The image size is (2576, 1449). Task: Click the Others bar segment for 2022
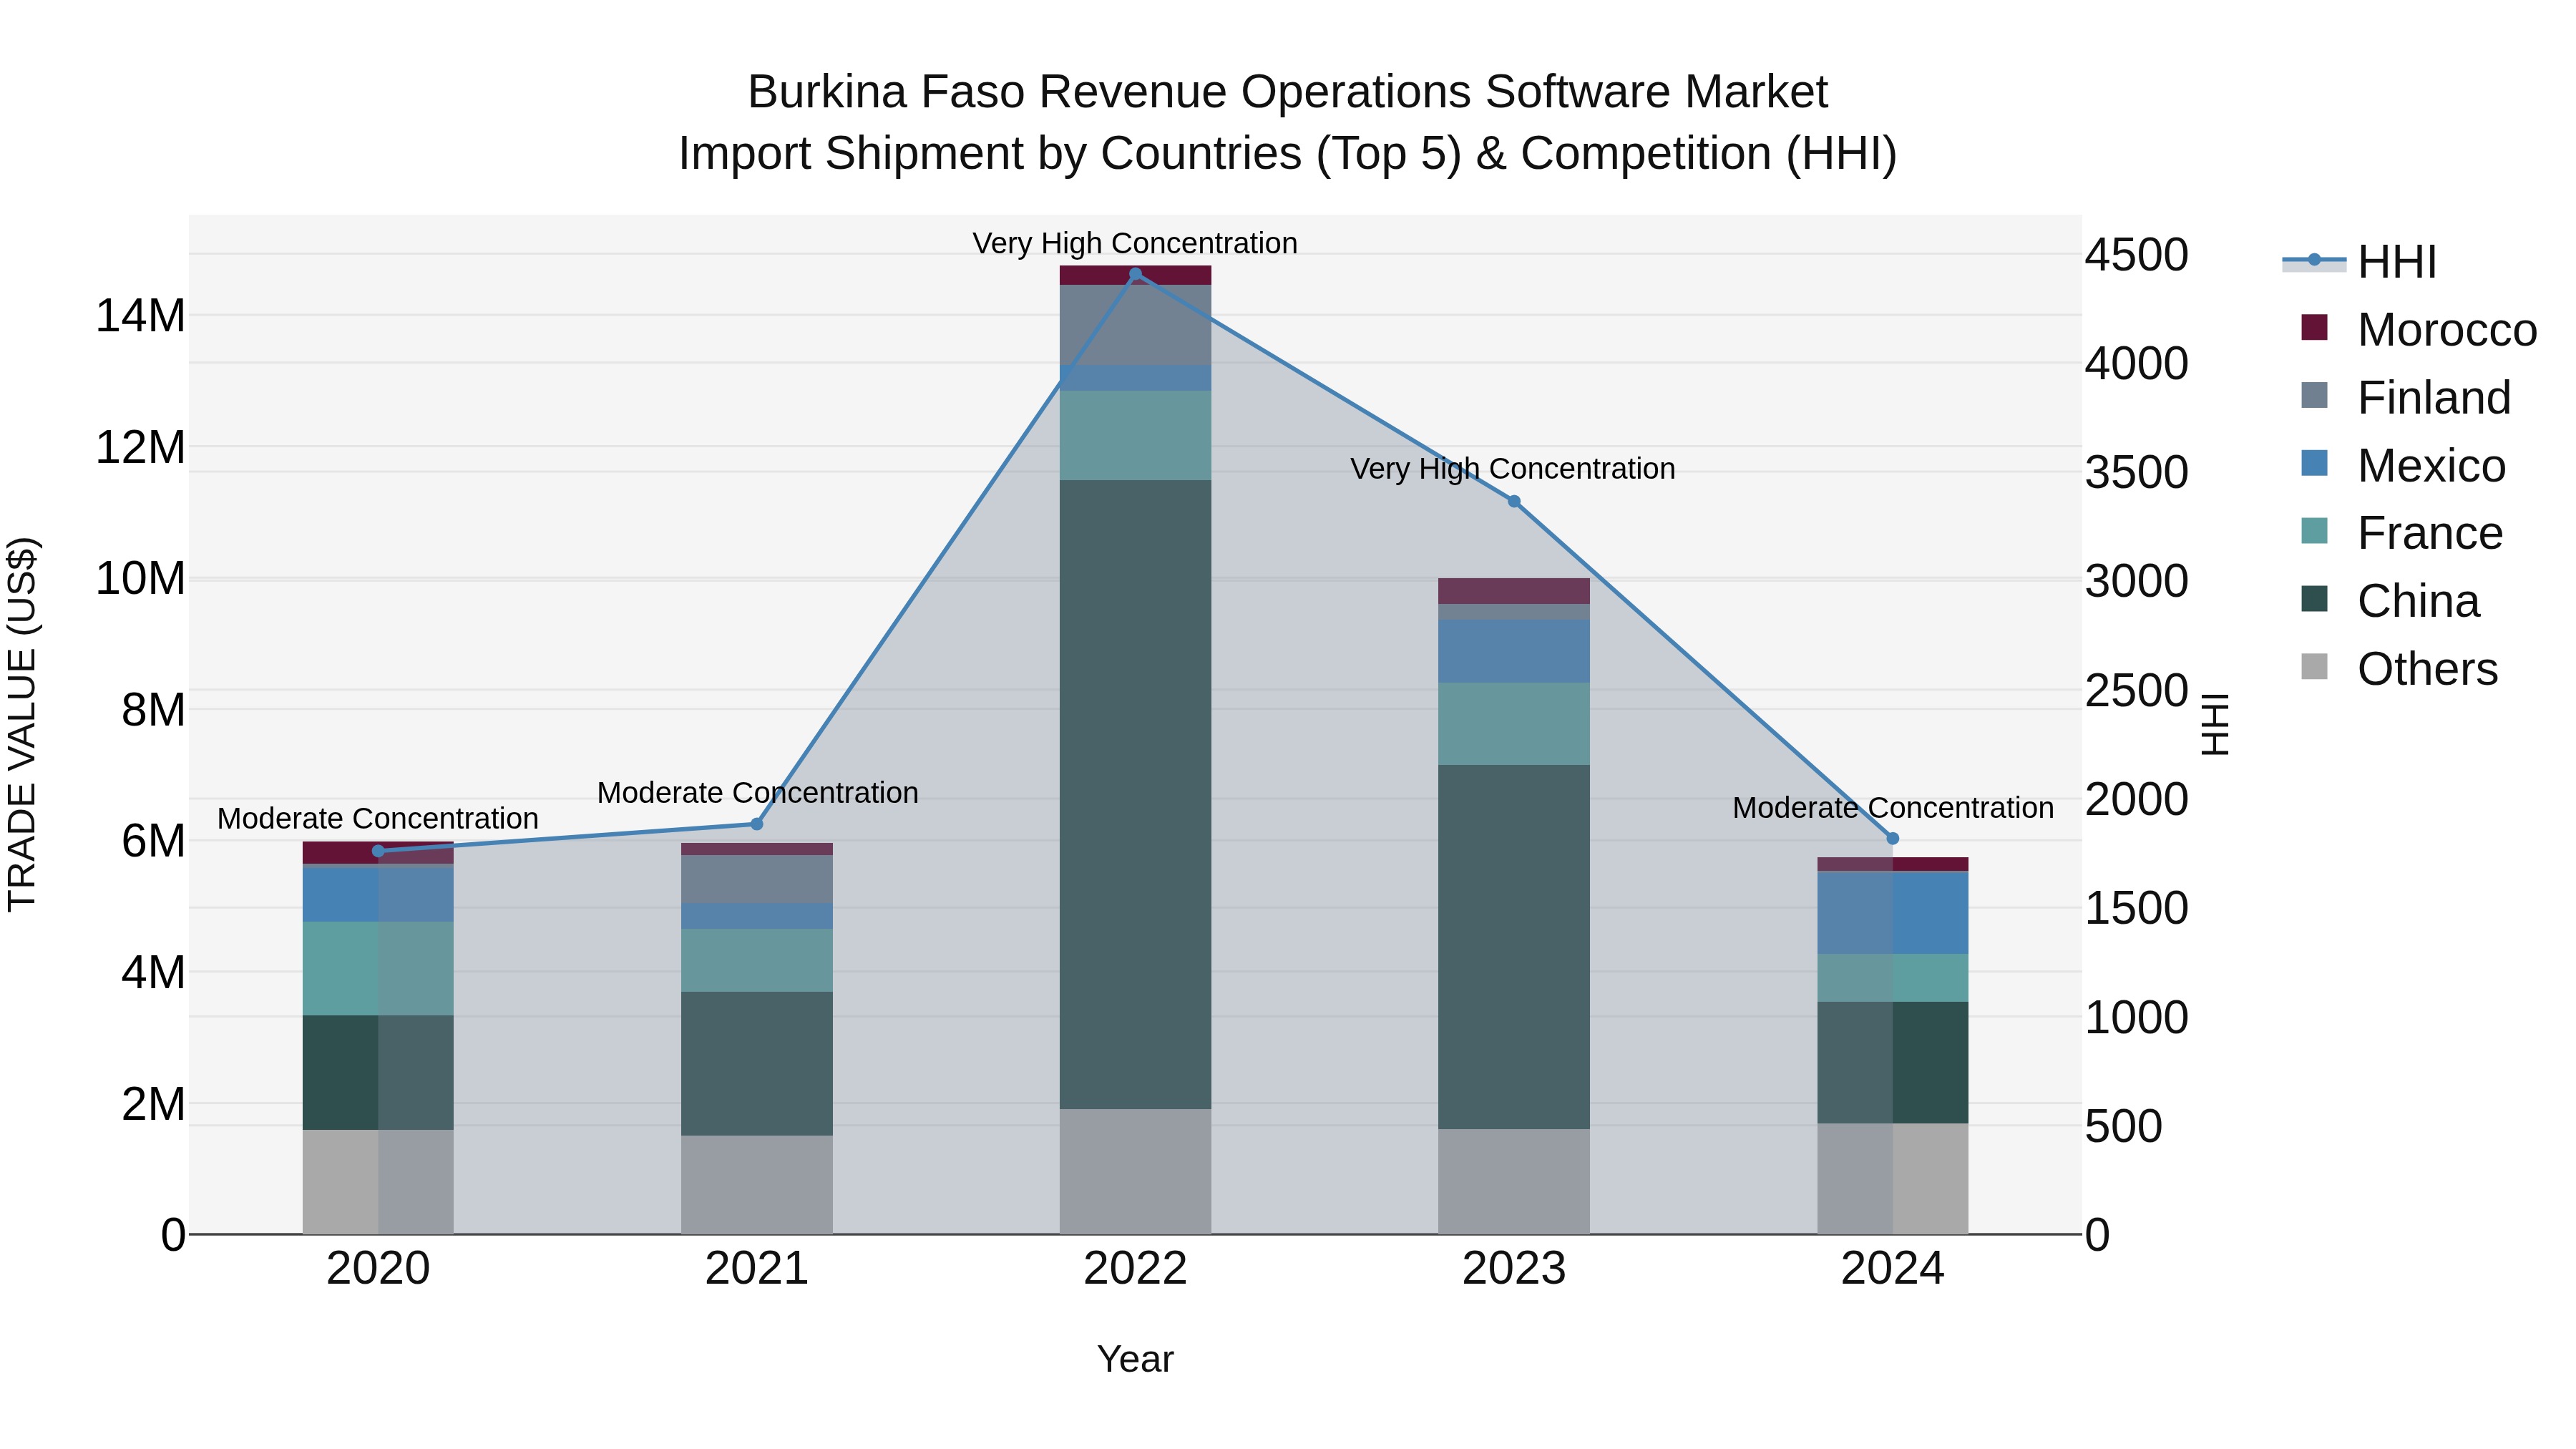click(x=1135, y=1171)
